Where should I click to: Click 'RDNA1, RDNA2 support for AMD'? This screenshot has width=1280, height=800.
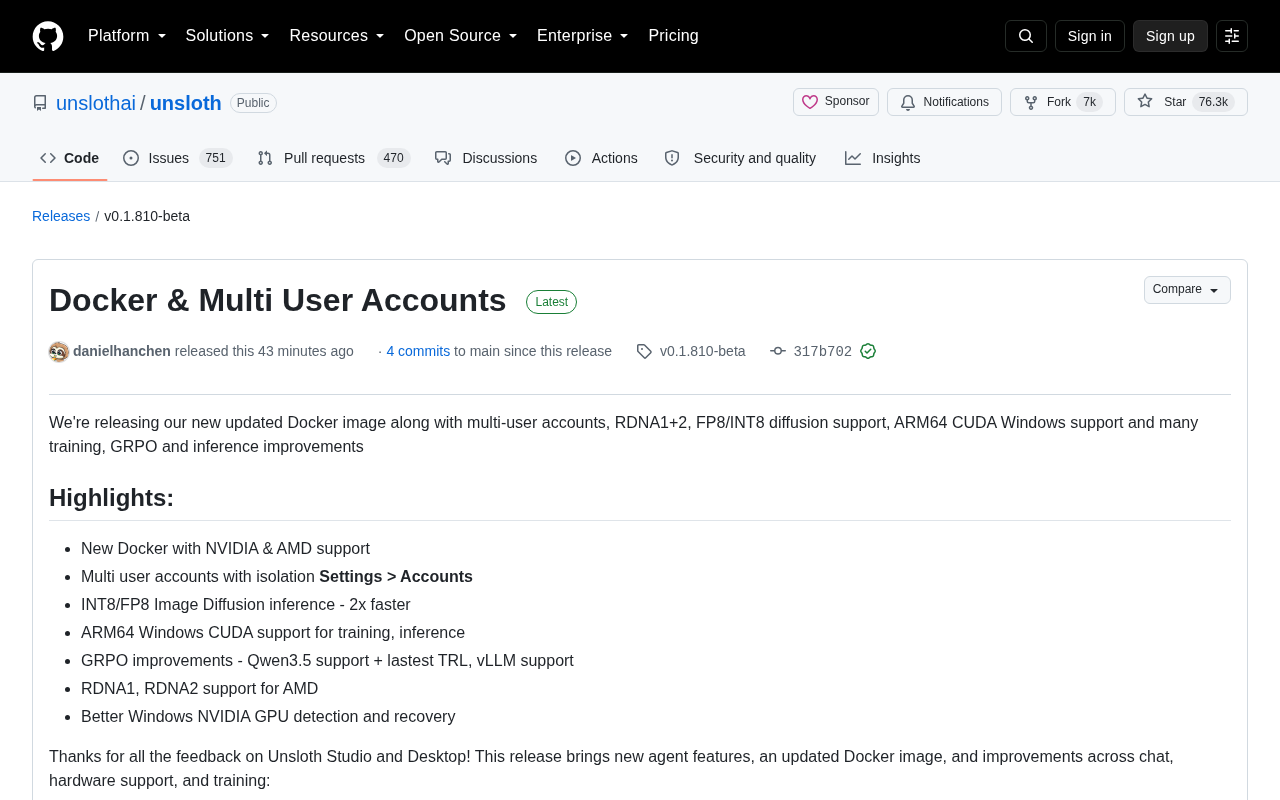(199, 689)
